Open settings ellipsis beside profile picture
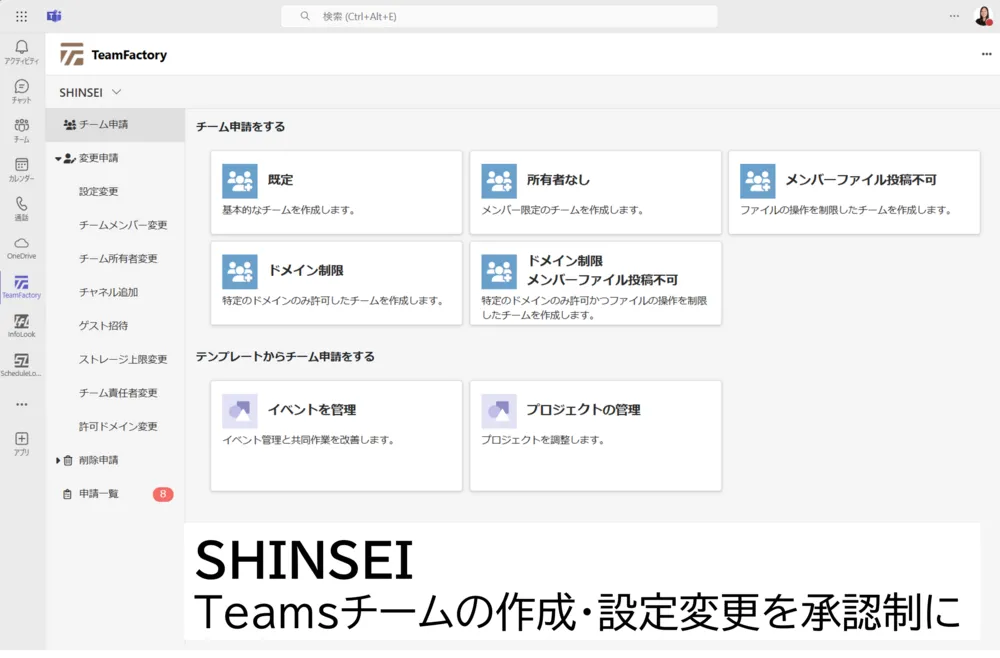The width and height of the screenshot is (1000, 658). [x=954, y=16]
